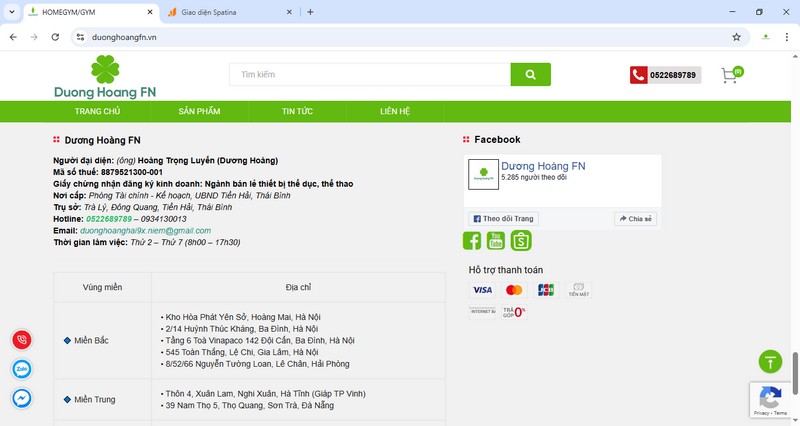Click the second hotline number 0934130013
800x426 pixels.
(x=163, y=219)
